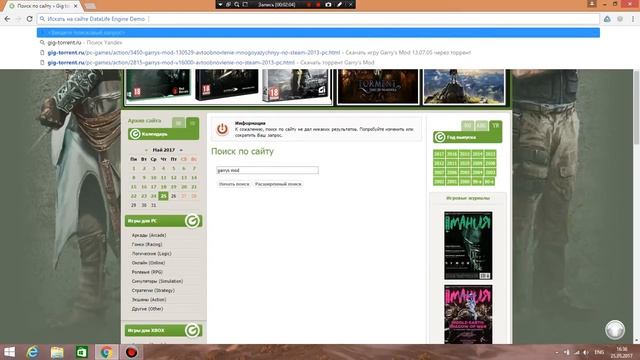
Task: Open the 'Аркады (Arcade)' category
Action: 149,235
